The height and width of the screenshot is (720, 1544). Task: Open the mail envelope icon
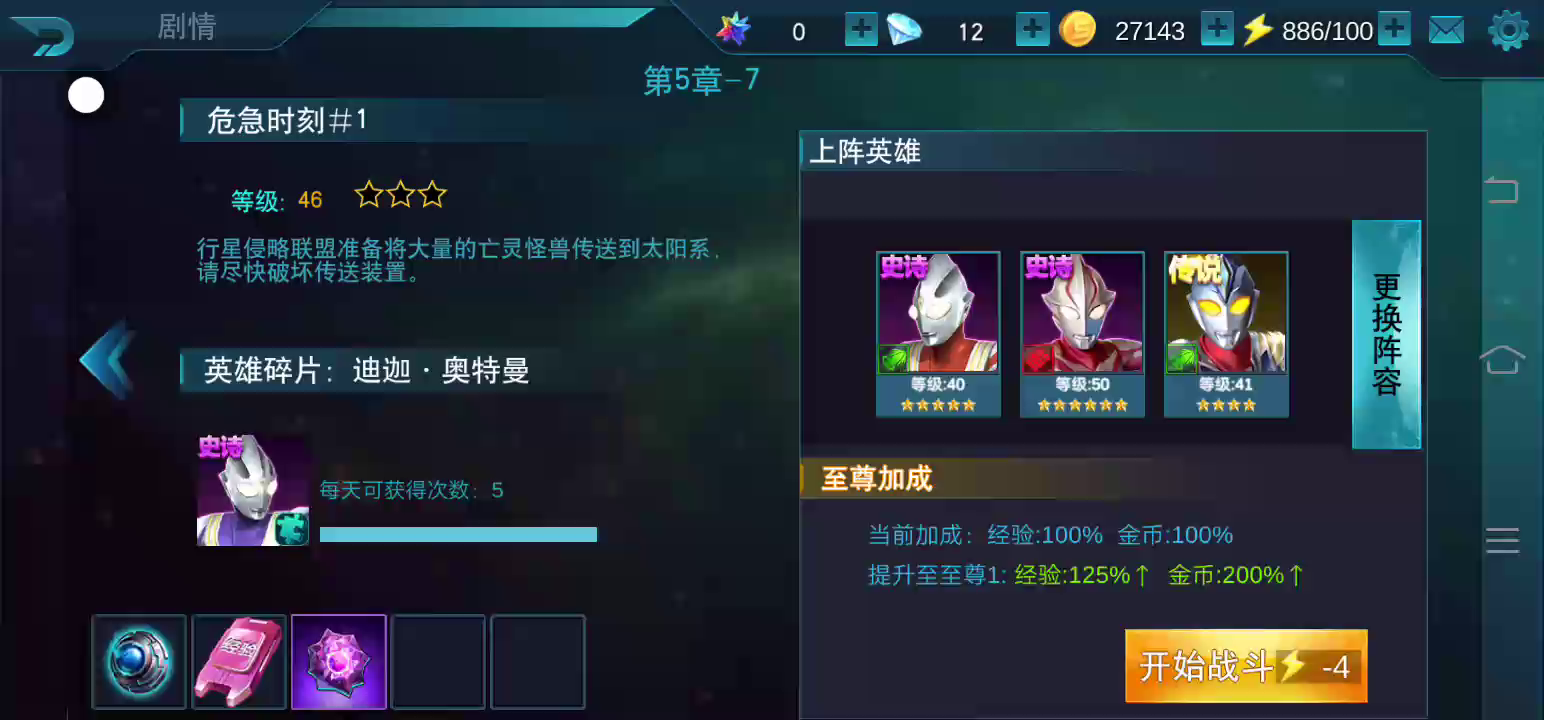[1446, 30]
